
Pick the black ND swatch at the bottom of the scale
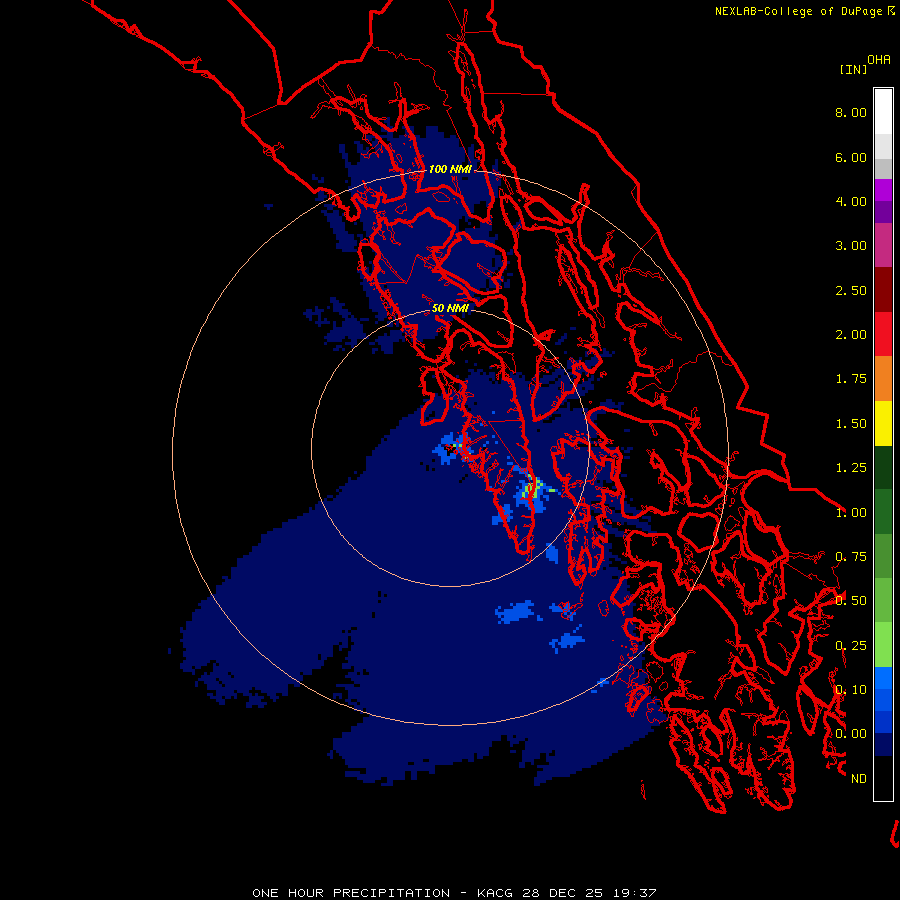[x=883, y=778]
